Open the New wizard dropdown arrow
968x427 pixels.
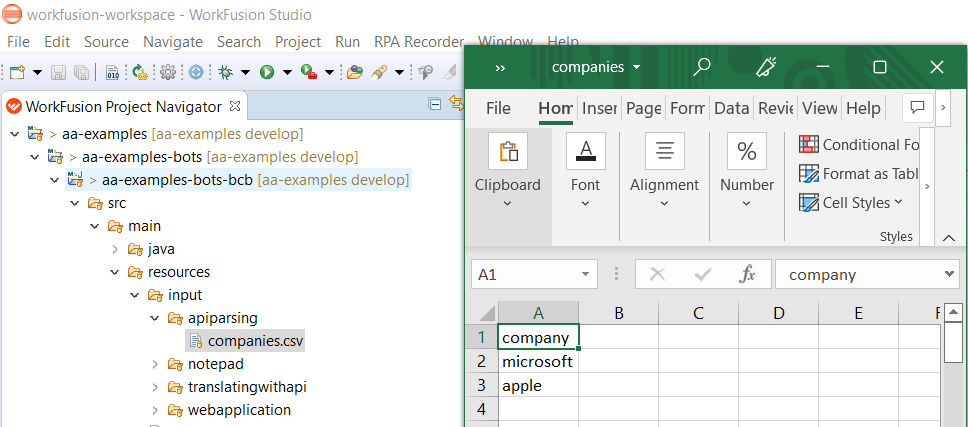tap(37, 73)
